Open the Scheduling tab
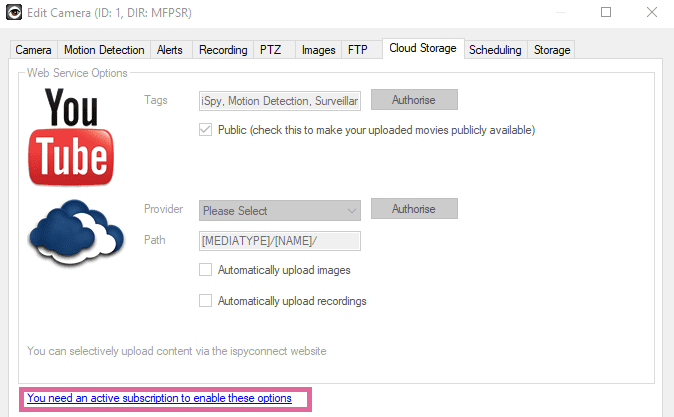Screen dimensions: 674x417 (x=495, y=50)
